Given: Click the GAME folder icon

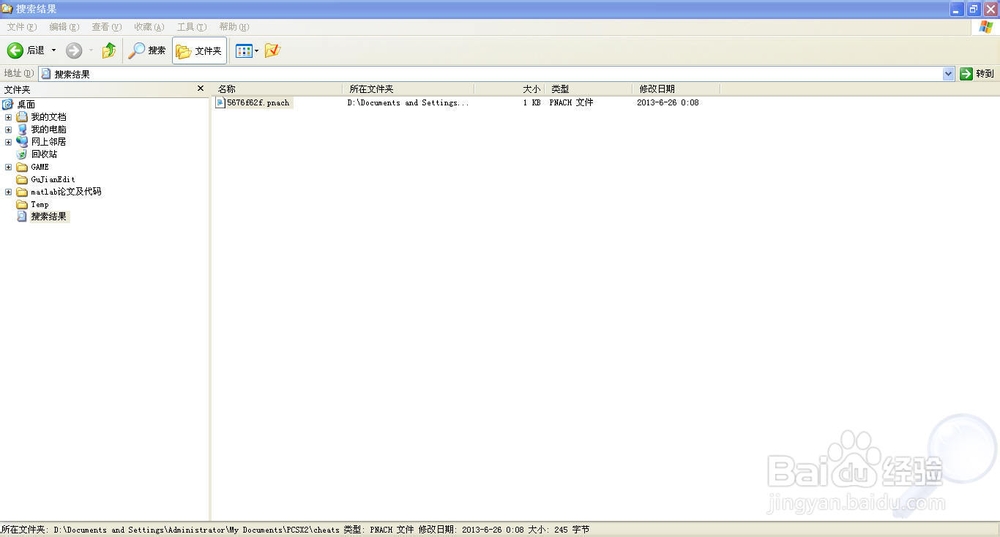Looking at the screenshot, I should tap(22, 167).
